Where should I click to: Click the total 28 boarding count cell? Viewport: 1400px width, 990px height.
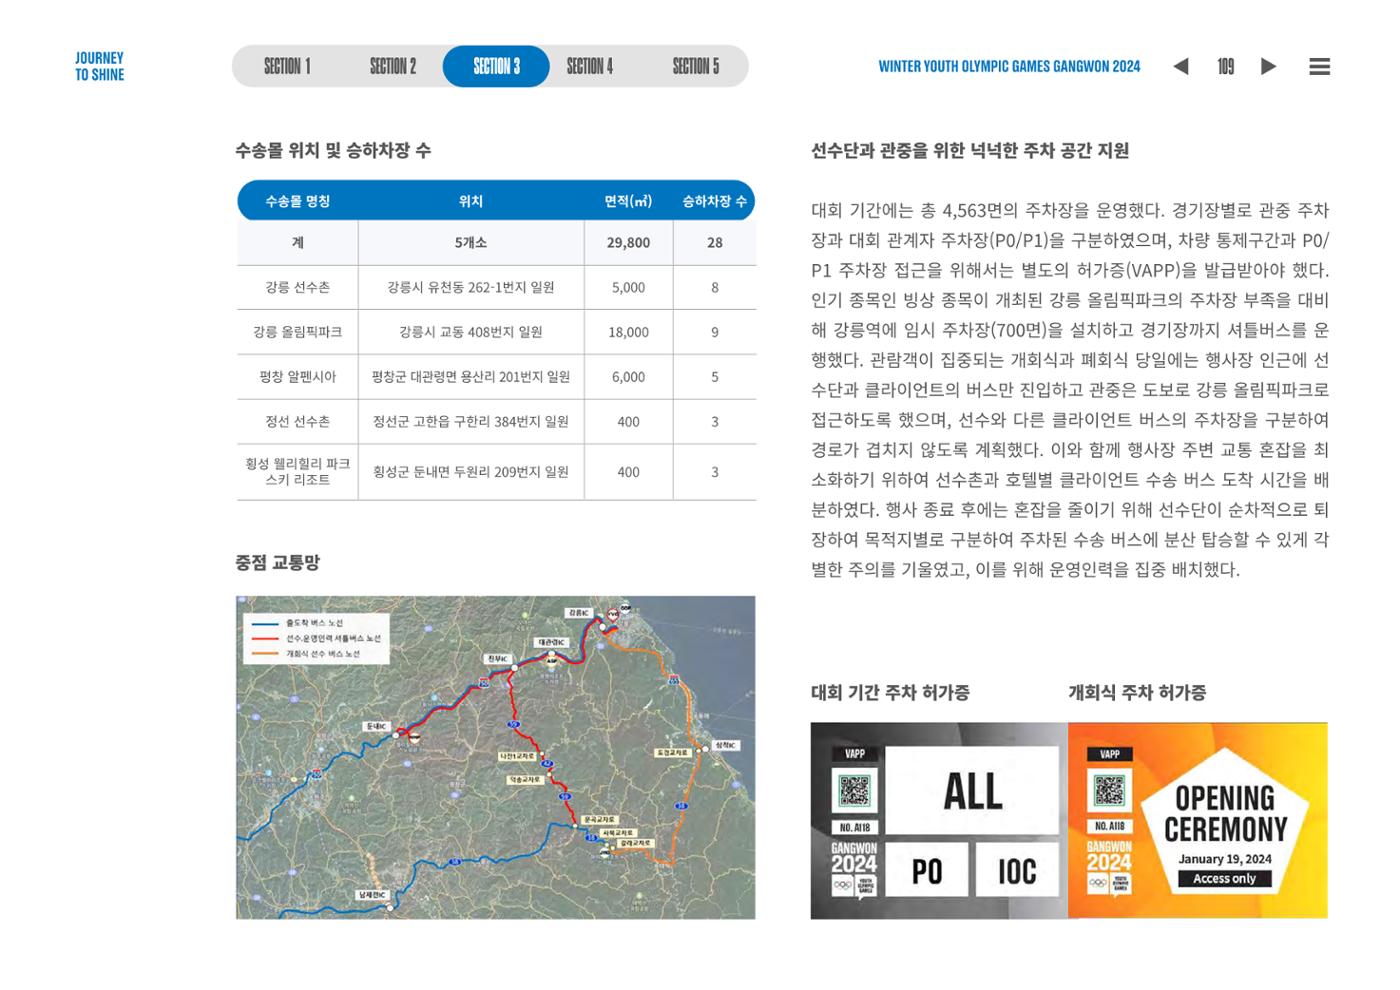pyautogui.click(x=714, y=243)
